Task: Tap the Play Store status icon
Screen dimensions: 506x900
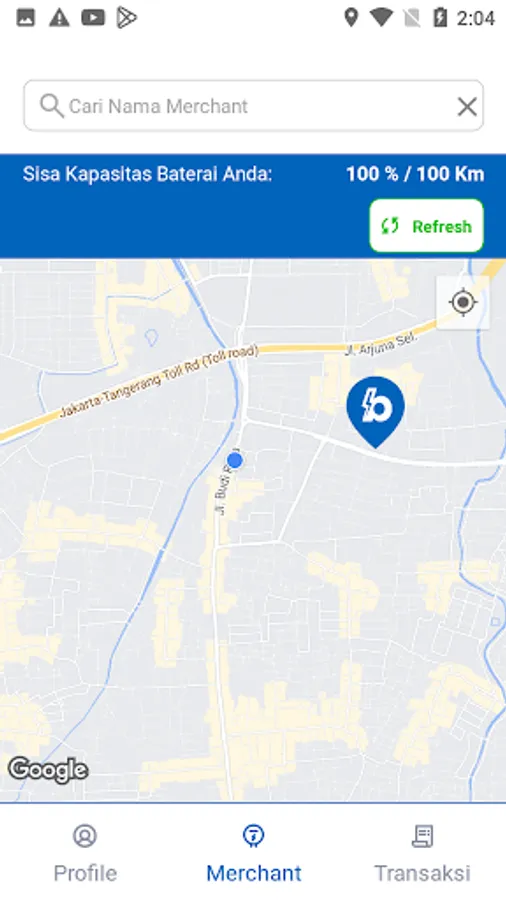Action: click(126, 18)
